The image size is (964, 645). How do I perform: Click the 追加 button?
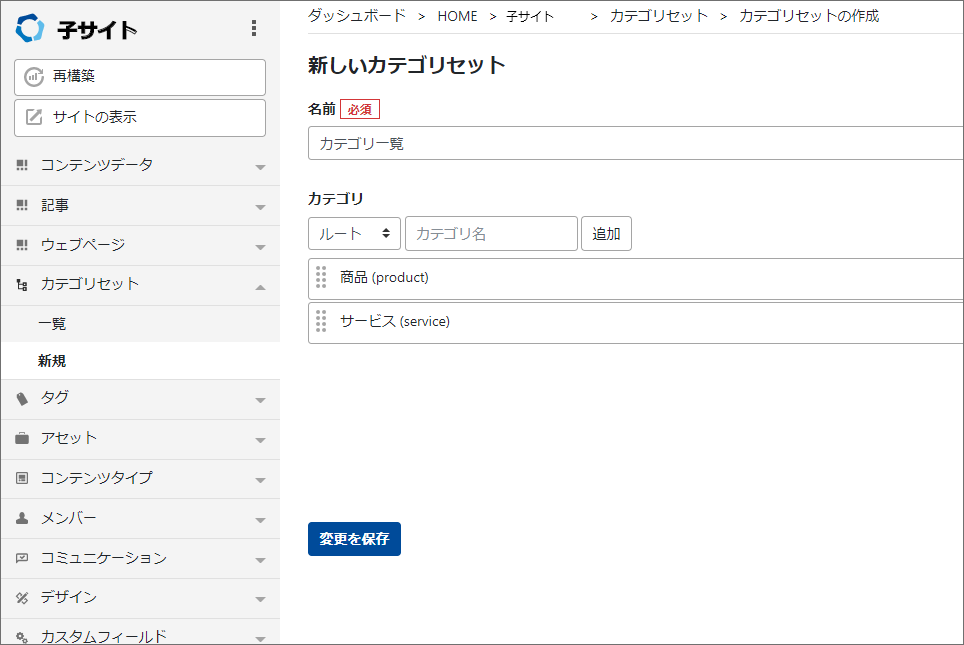coord(606,234)
